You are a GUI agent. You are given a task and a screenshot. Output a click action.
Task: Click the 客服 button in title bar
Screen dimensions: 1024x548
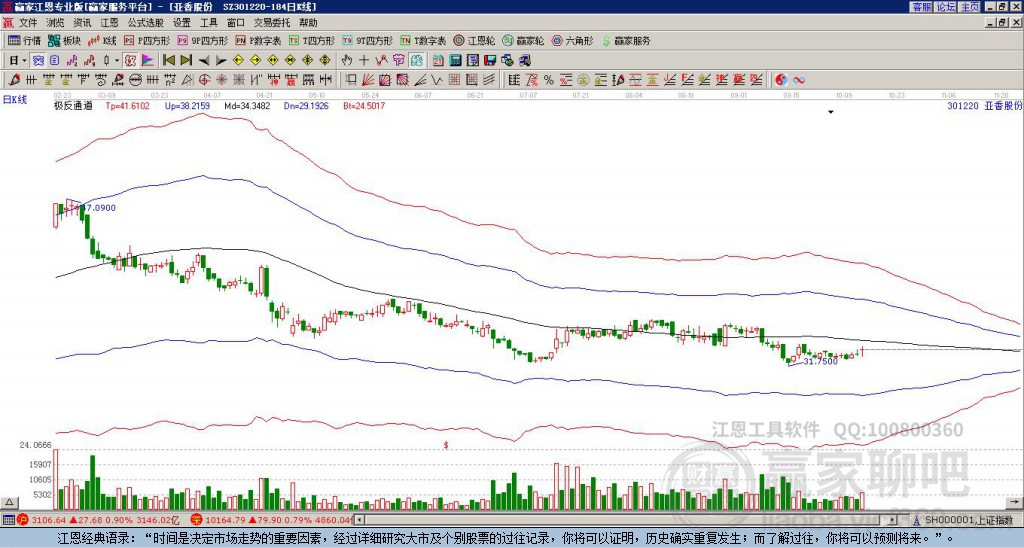tap(921, 7)
